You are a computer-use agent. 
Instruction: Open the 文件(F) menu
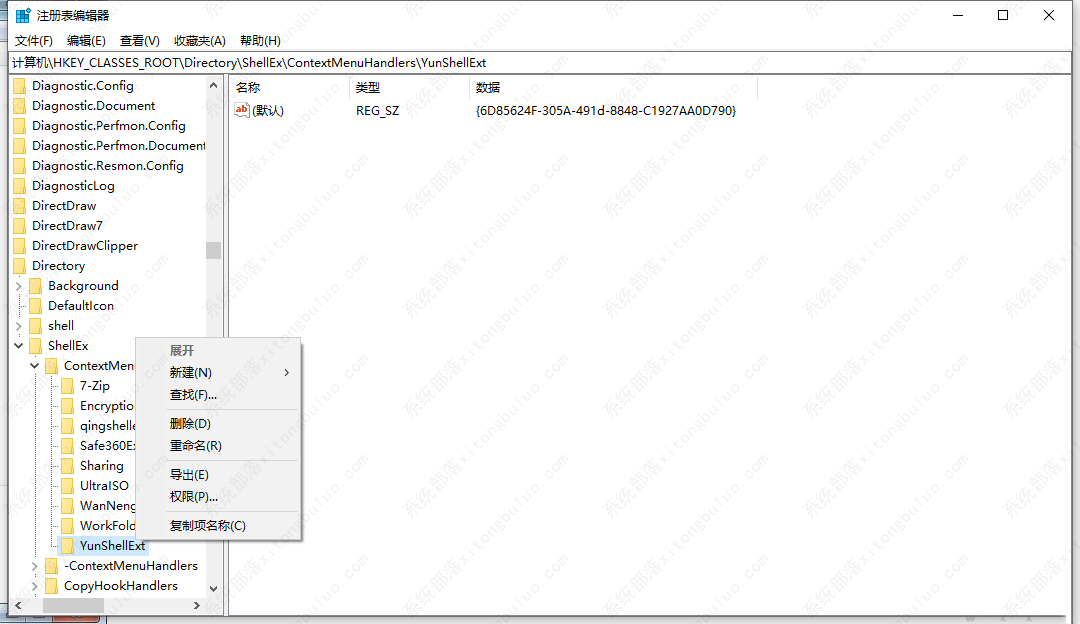click(33, 41)
